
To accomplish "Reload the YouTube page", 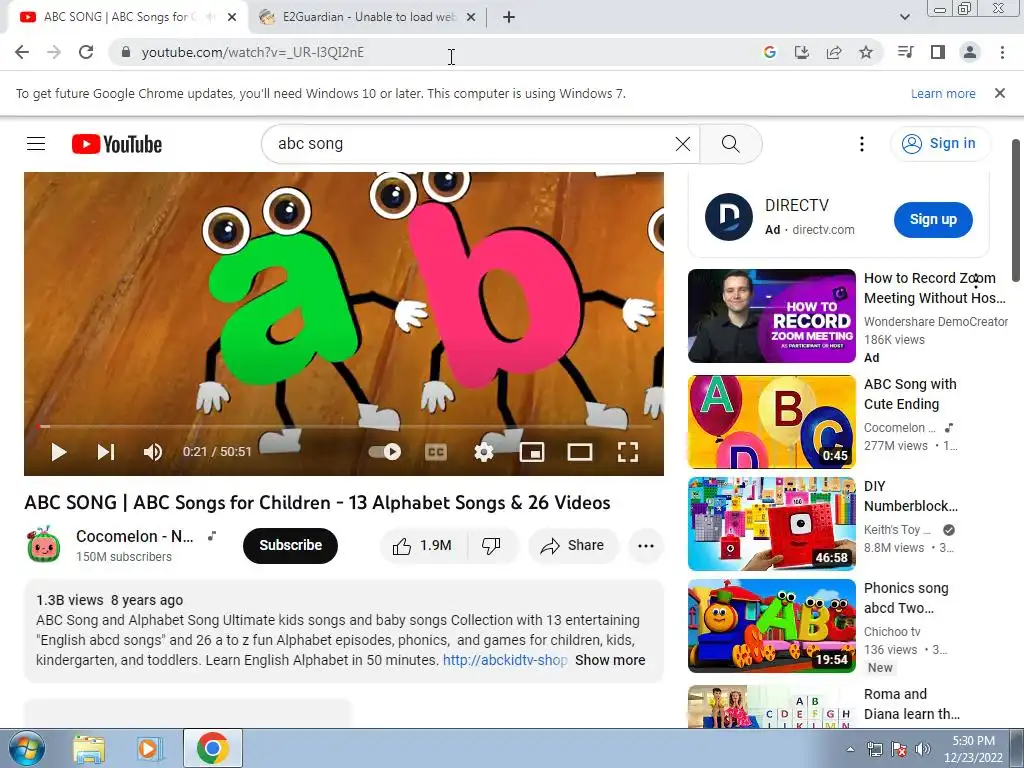I will (x=86, y=52).
